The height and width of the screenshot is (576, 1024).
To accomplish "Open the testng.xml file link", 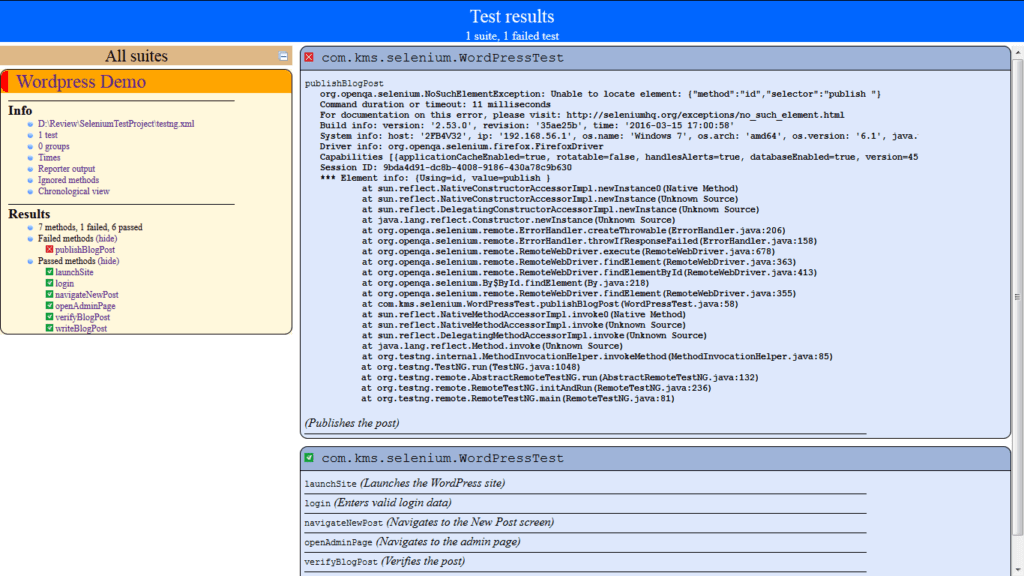I will coord(116,123).
